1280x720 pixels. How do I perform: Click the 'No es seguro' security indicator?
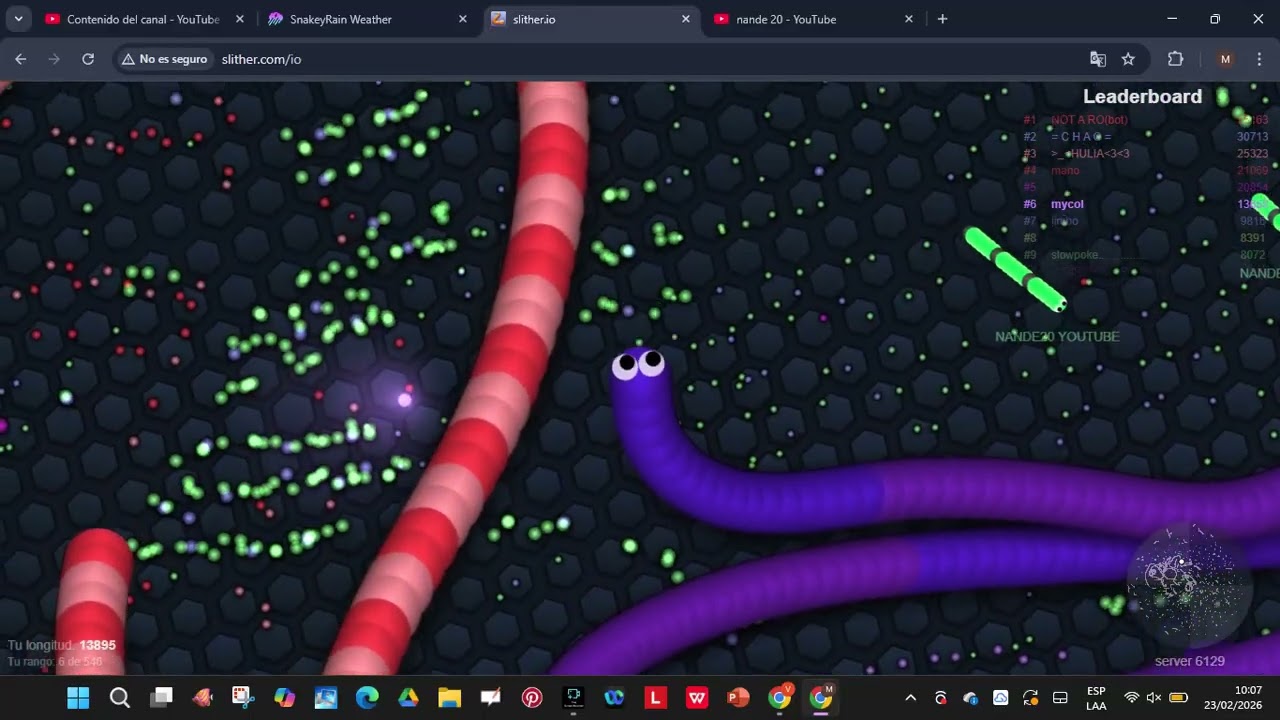click(x=164, y=59)
